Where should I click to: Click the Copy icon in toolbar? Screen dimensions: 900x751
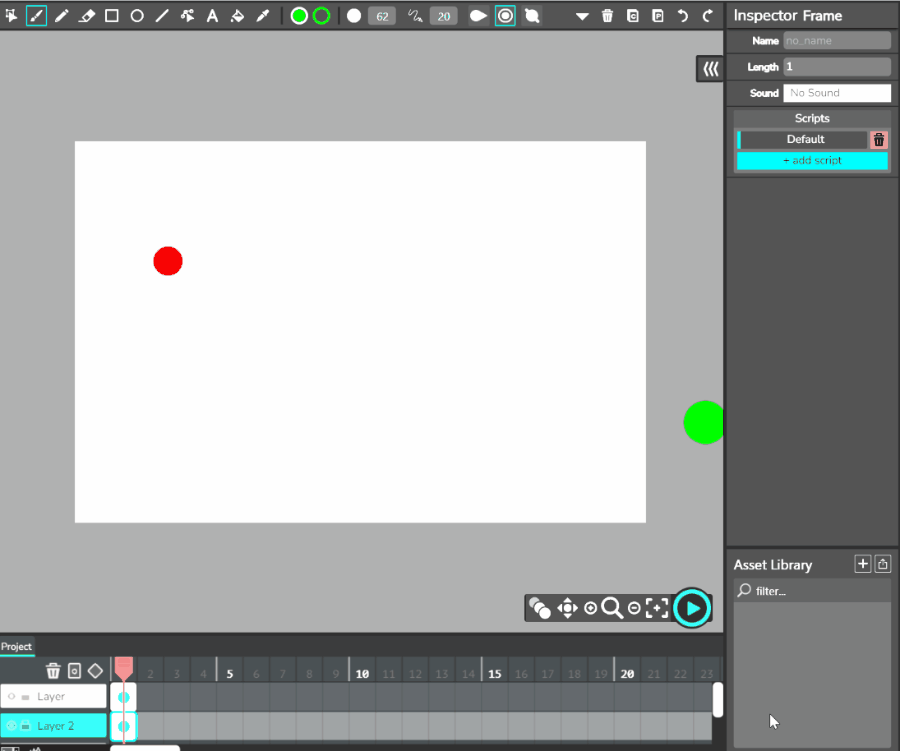(633, 16)
